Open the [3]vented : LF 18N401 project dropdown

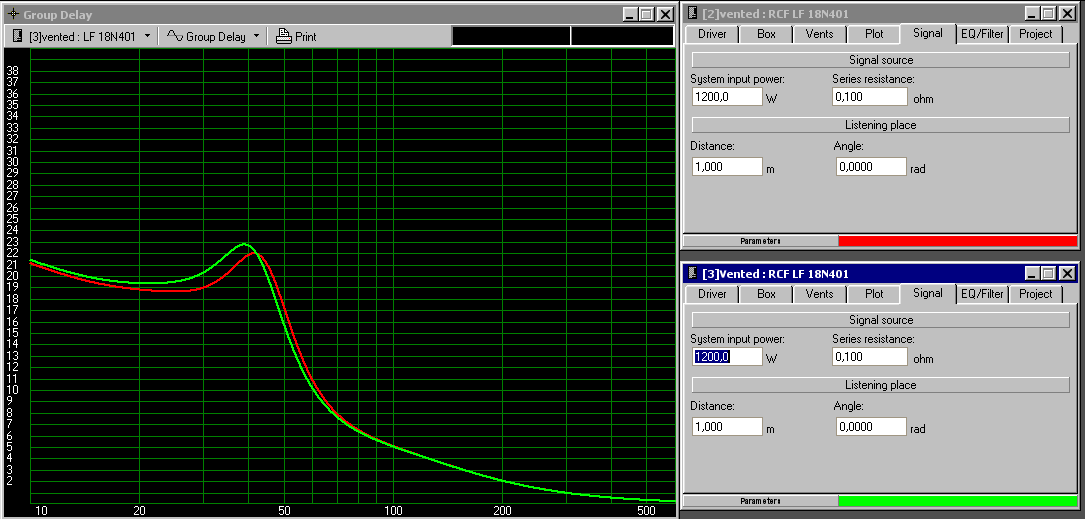pyautogui.click(x=83, y=36)
